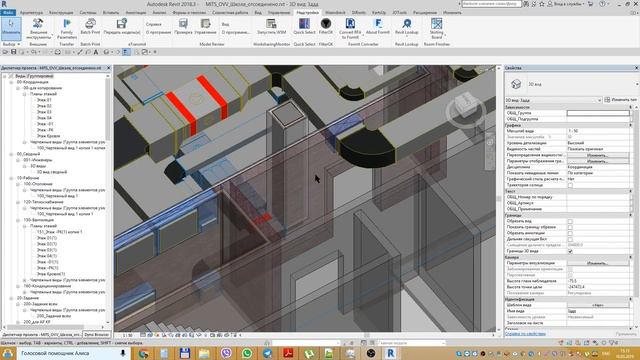Open the 3D View type selector dropdown in Properties
Image resolution: width=640 pixels, height=360 pixels.
(637, 84)
